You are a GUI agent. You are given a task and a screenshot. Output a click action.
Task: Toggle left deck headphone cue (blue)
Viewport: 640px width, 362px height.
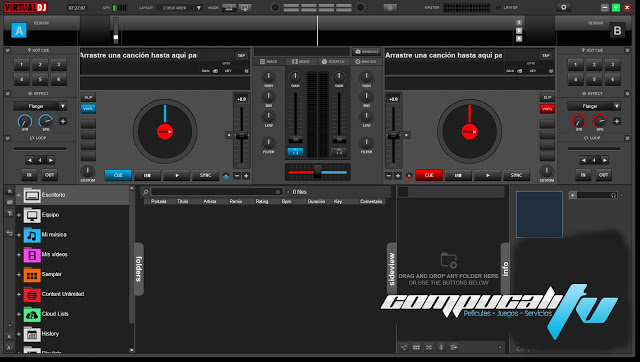click(x=295, y=152)
